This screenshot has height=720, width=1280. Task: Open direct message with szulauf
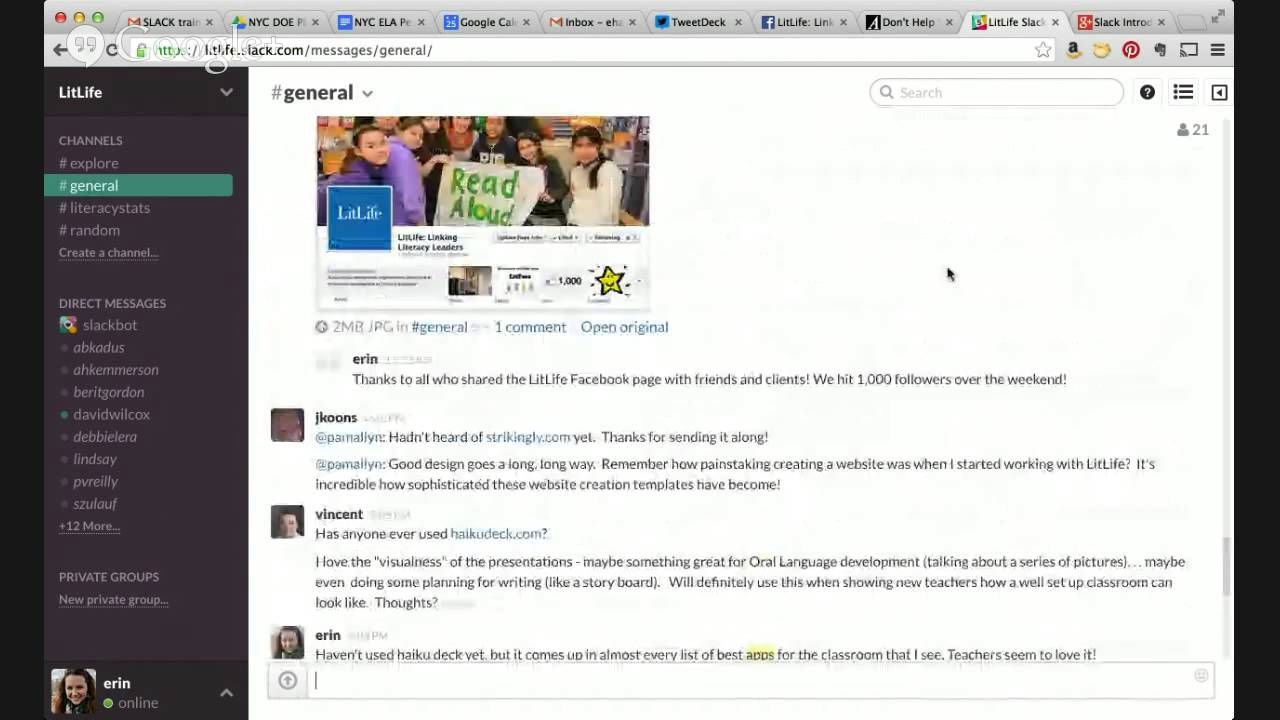click(95, 504)
